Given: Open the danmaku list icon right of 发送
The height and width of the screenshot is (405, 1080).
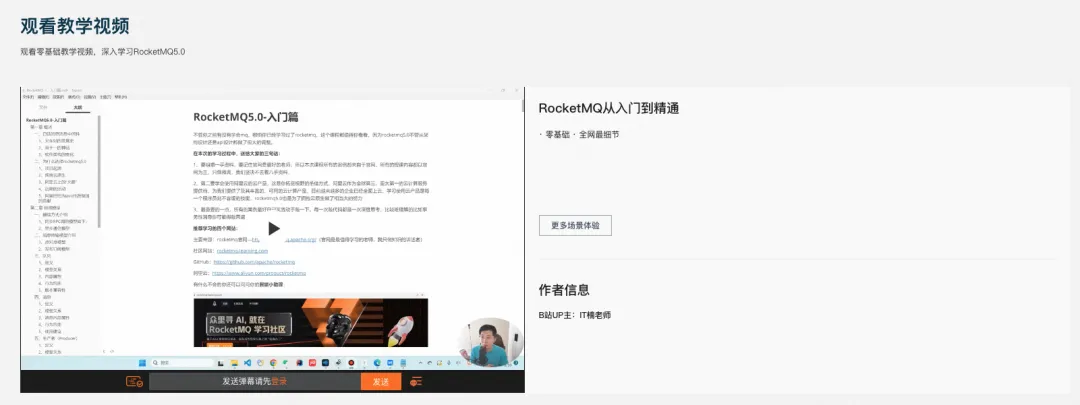Looking at the screenshot, I should [416, 382].
